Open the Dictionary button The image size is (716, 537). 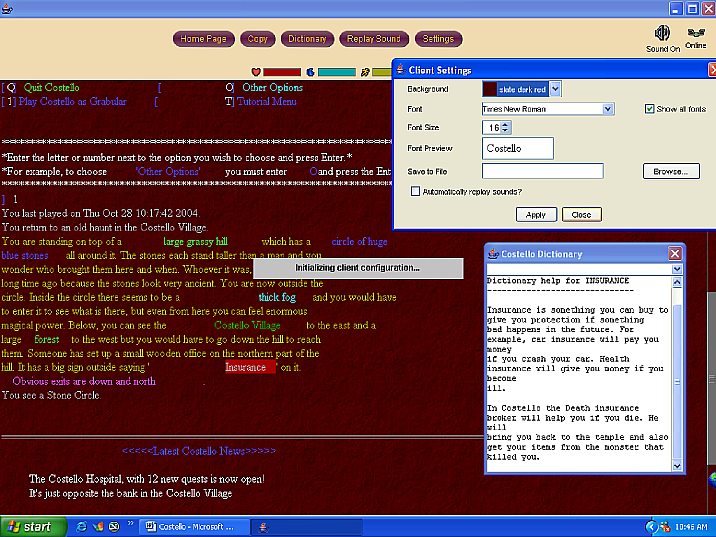tap(307, 39)
